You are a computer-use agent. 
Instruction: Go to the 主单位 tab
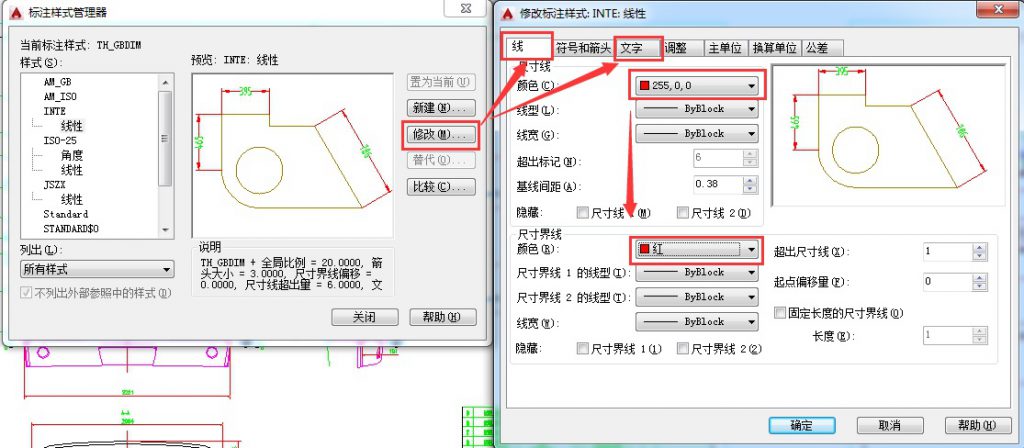point(724,47)
